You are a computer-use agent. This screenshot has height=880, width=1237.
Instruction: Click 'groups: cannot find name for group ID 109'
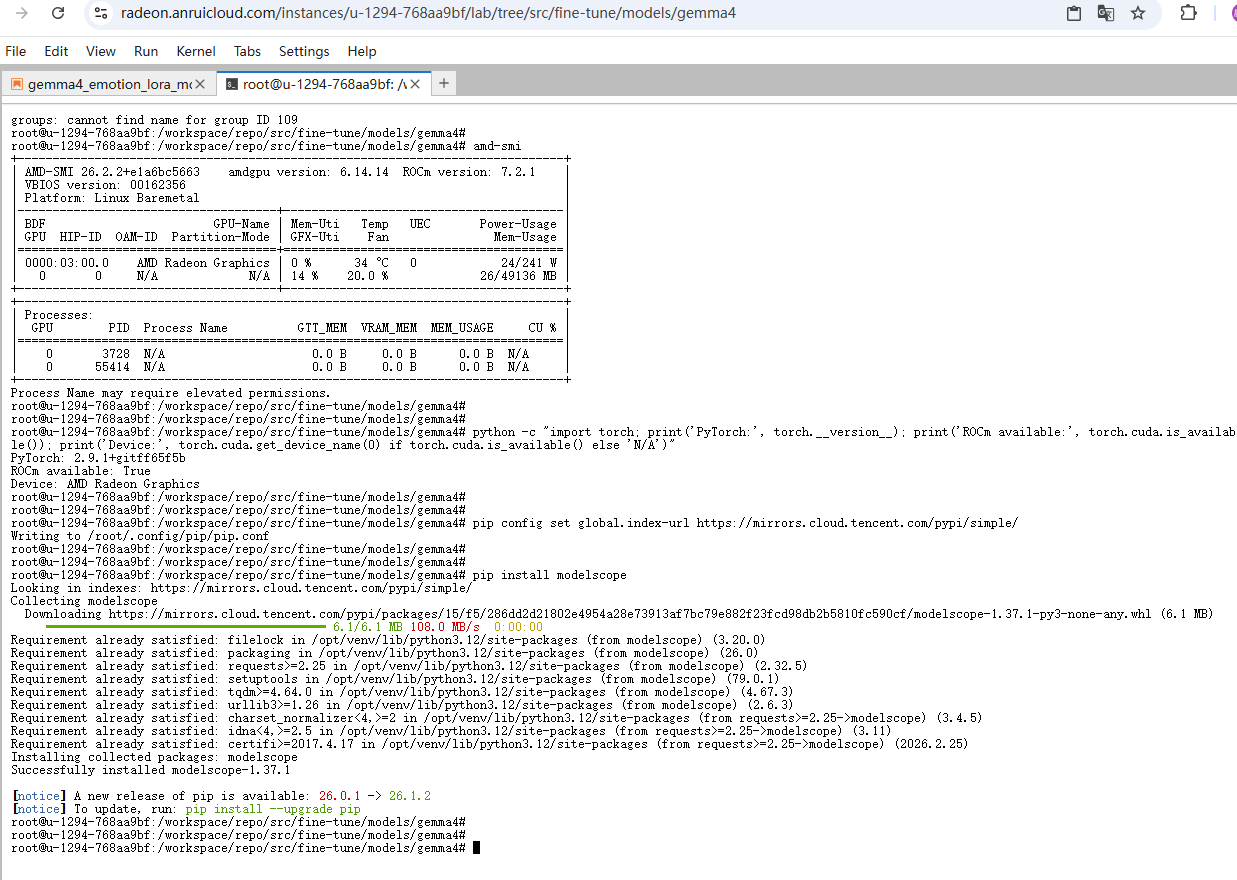coord(154,120)
